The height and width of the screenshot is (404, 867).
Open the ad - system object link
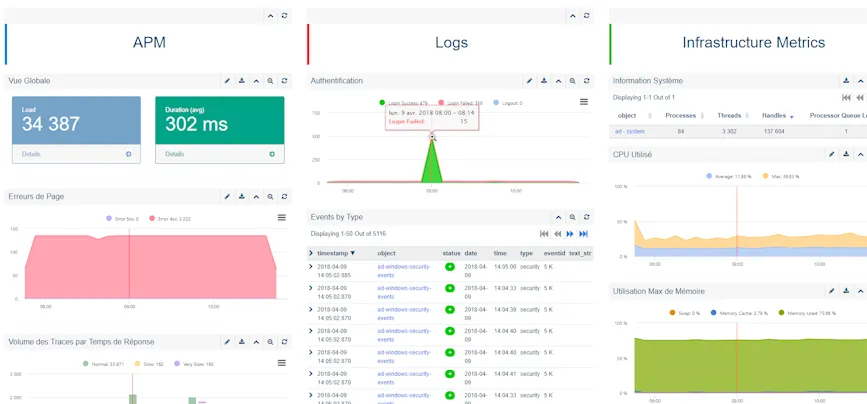click(x=630, y=131)
